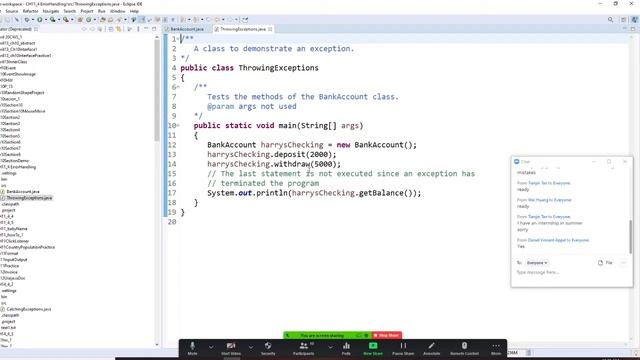640x360 pixels.
Task: Open the Security shield in Zoom toolbar
Action: (268, 348)
